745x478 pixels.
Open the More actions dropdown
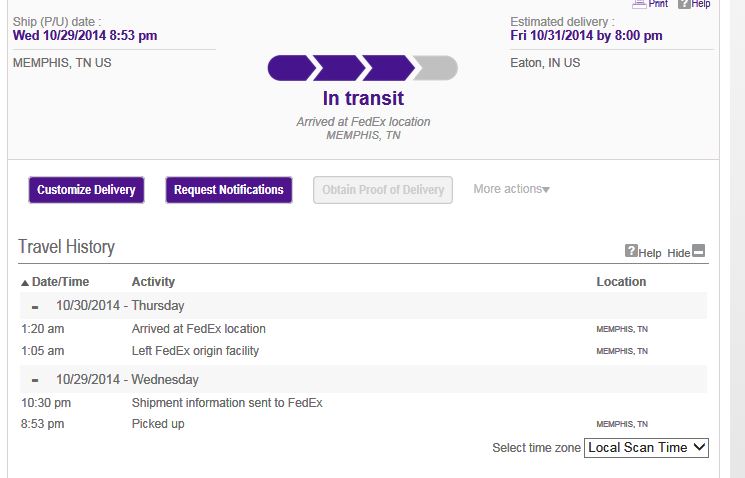tap(511, 189)
